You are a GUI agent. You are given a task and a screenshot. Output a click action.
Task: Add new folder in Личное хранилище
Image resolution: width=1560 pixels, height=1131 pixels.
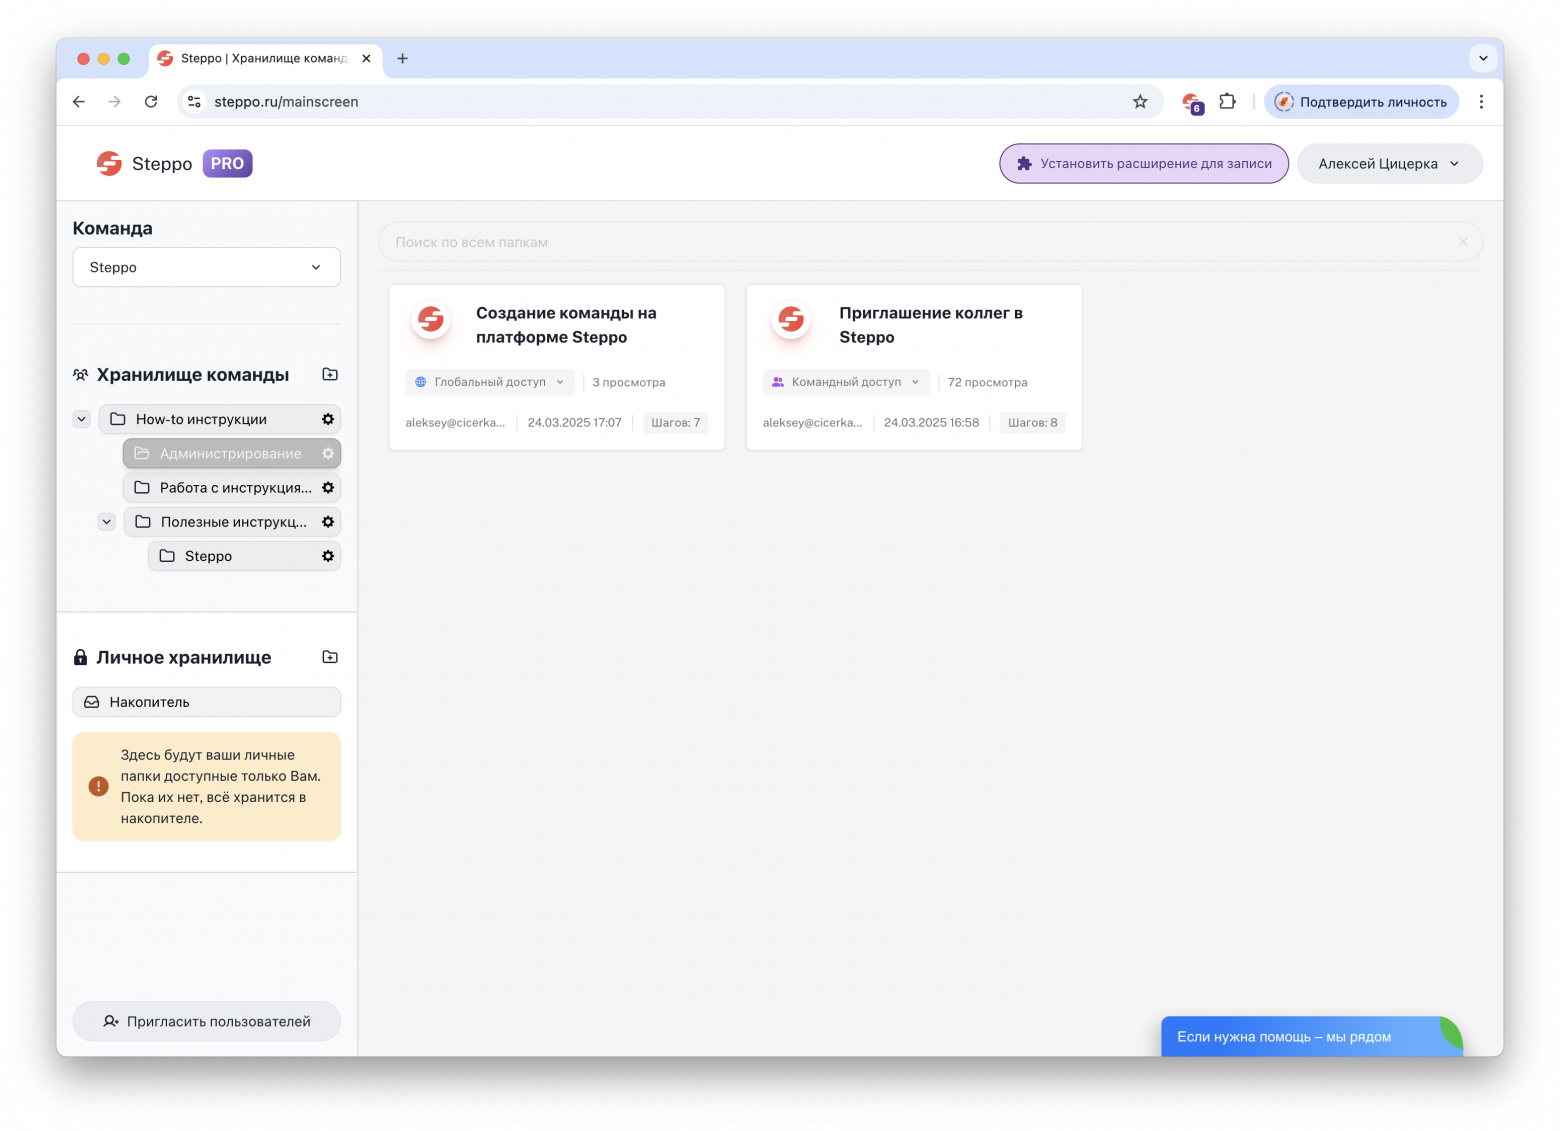[330, 657]
